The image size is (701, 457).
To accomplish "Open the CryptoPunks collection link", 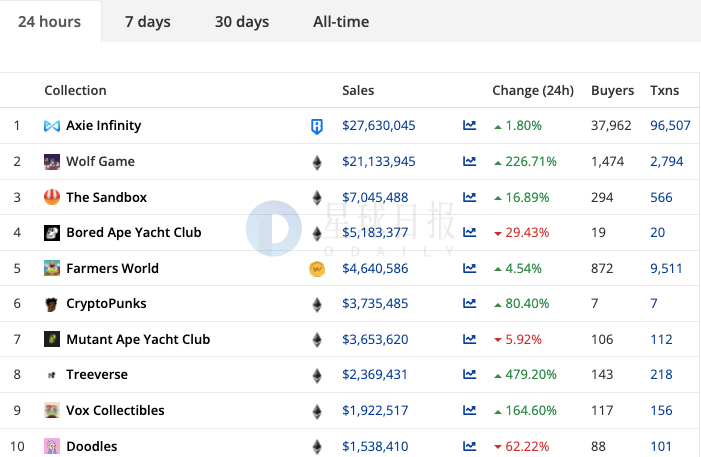I will (106, 304).
